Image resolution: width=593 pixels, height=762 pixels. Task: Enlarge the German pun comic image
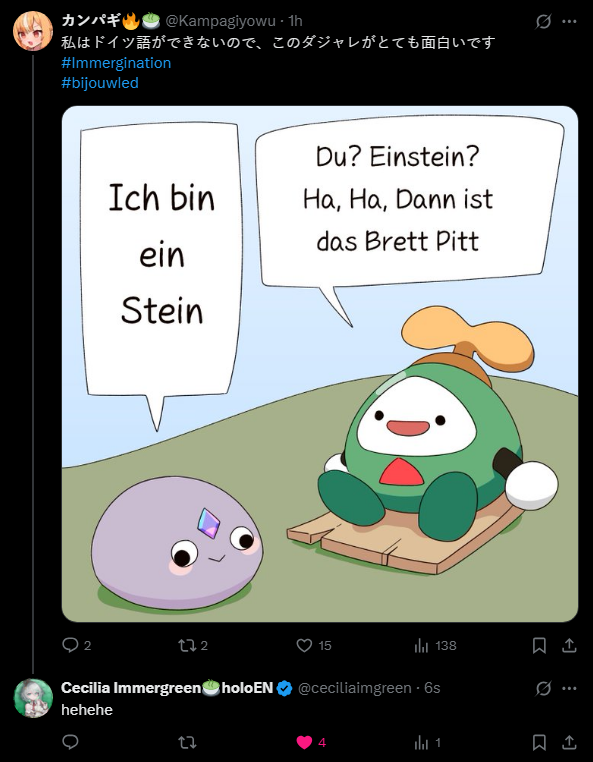[320, 364]
